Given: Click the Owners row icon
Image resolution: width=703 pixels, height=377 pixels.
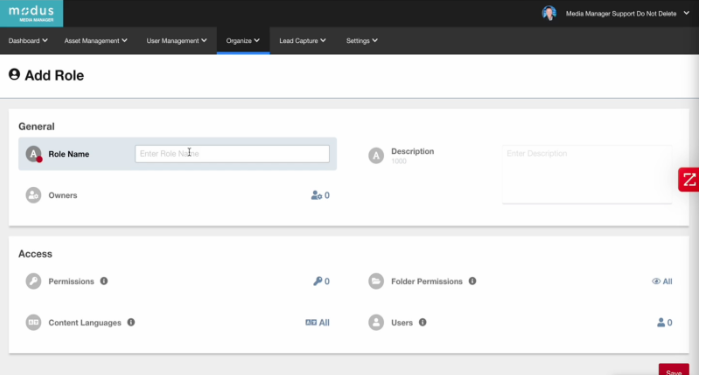Looking at the screenshot, I should click(x=33, y=195).
